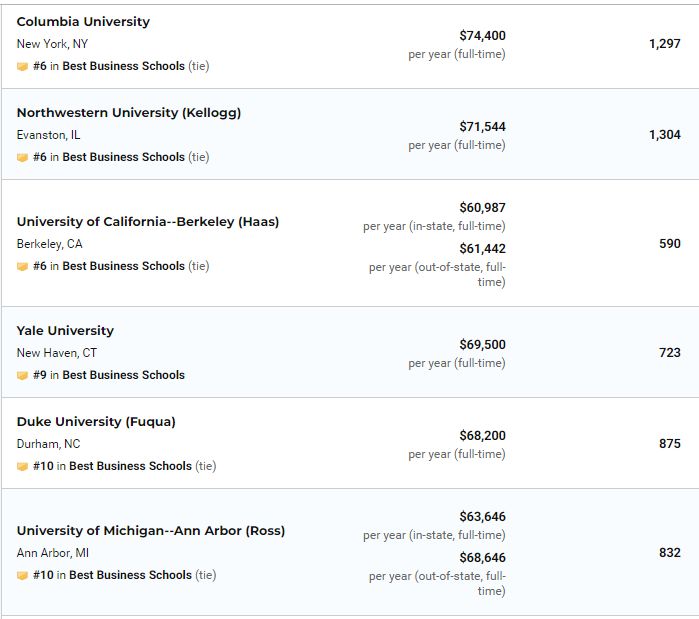Open the Yale University school link
The image size is (699, 619).
(x=65, y=331)
